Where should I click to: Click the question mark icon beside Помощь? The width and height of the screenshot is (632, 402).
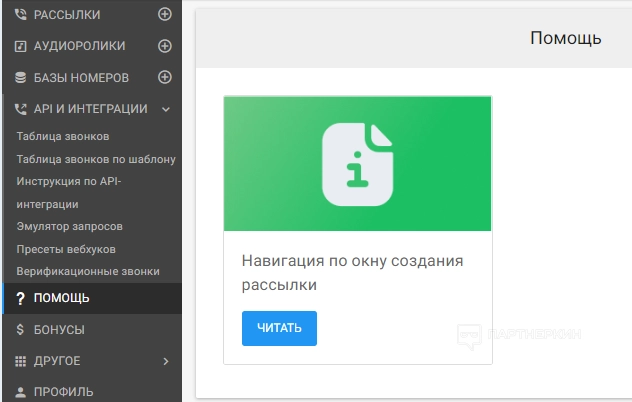click(20, 298)
